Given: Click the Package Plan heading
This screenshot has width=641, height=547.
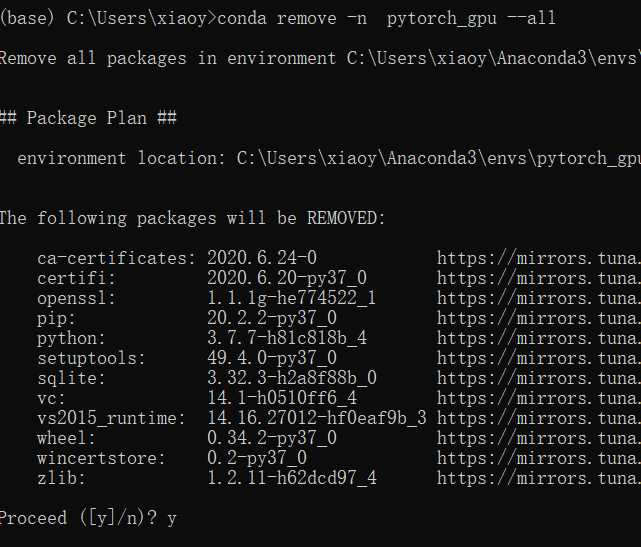Looking at the screenshot, I should pyautogui.click(x=88, y=118).
